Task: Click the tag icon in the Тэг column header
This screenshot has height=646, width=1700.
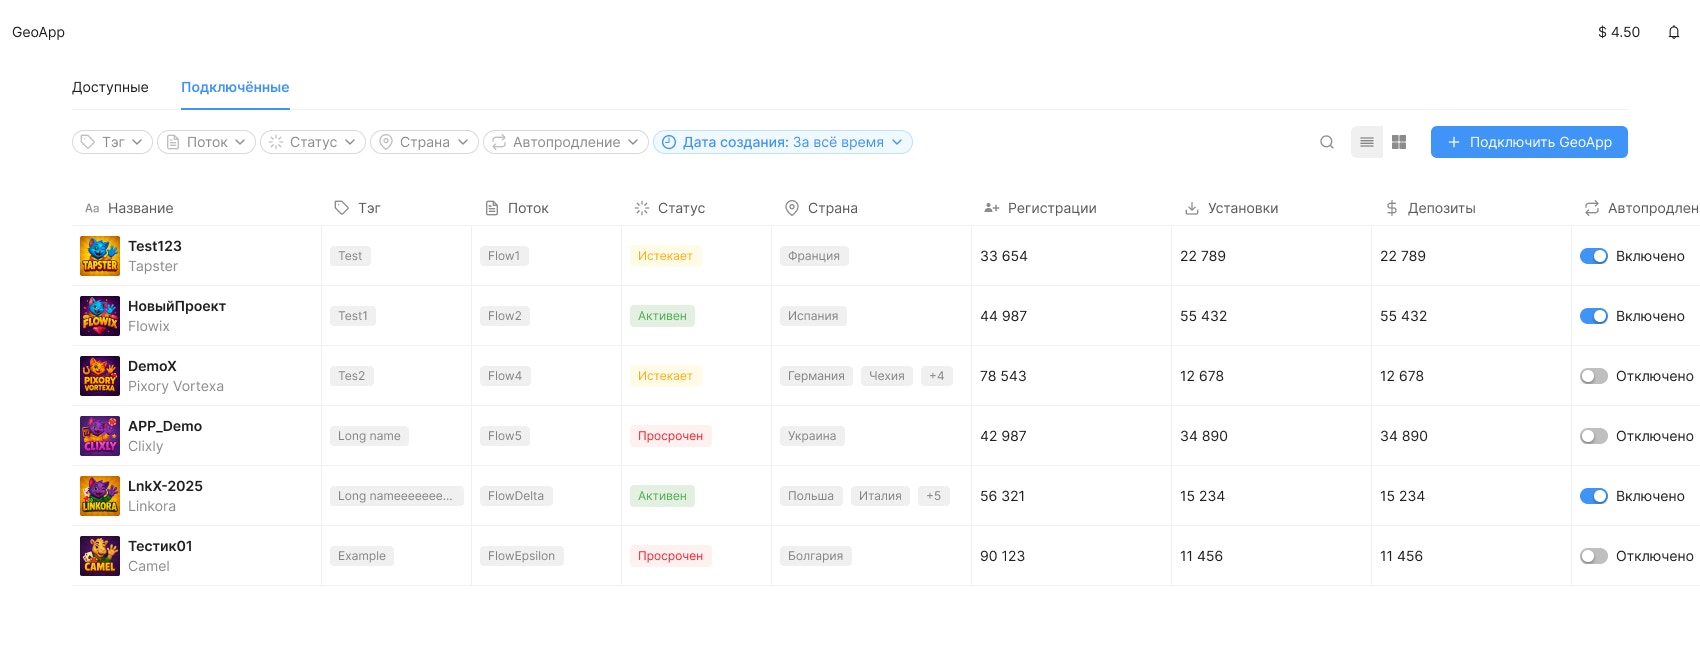Action: tap(341, 208)
